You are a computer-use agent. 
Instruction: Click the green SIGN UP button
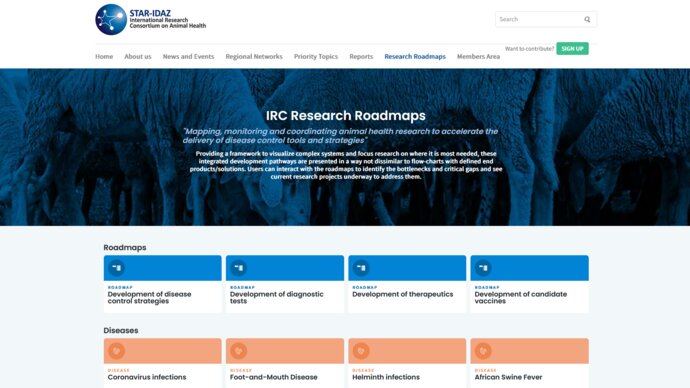point(572,48)
